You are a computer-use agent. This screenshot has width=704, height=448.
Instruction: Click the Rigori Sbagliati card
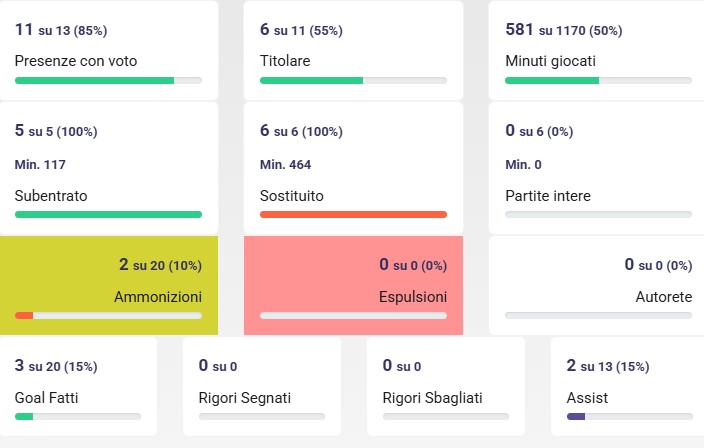point(446,385)
